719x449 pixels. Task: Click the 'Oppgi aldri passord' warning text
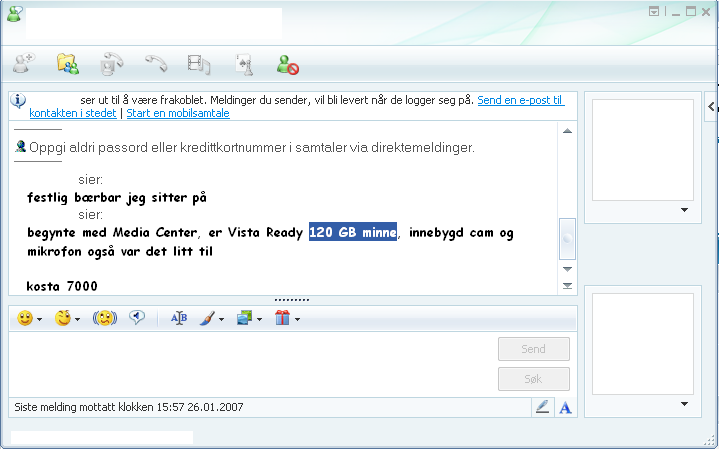[252, 148]
